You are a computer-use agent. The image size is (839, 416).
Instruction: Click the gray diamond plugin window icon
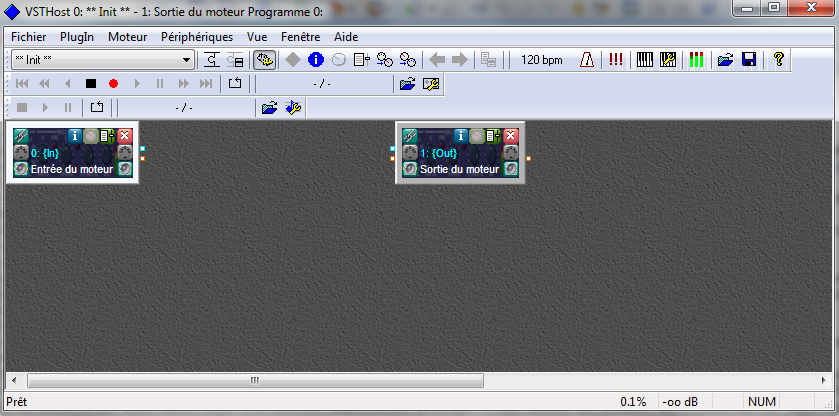point(293,60)
